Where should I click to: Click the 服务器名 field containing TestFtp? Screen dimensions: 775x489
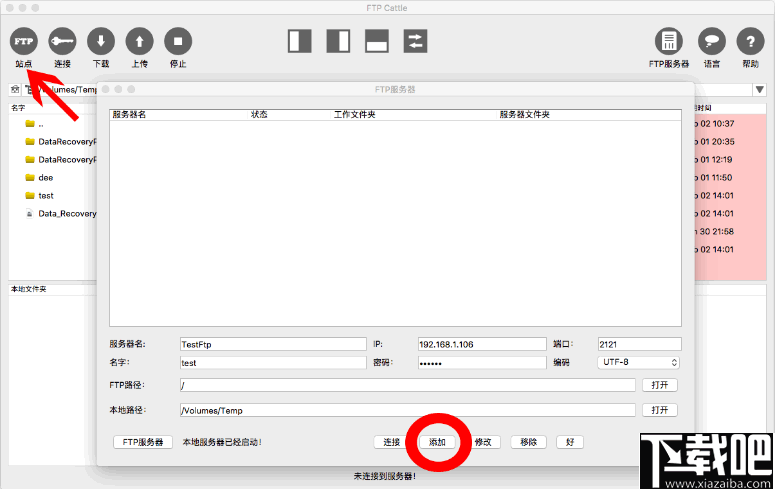click(273, 344)
